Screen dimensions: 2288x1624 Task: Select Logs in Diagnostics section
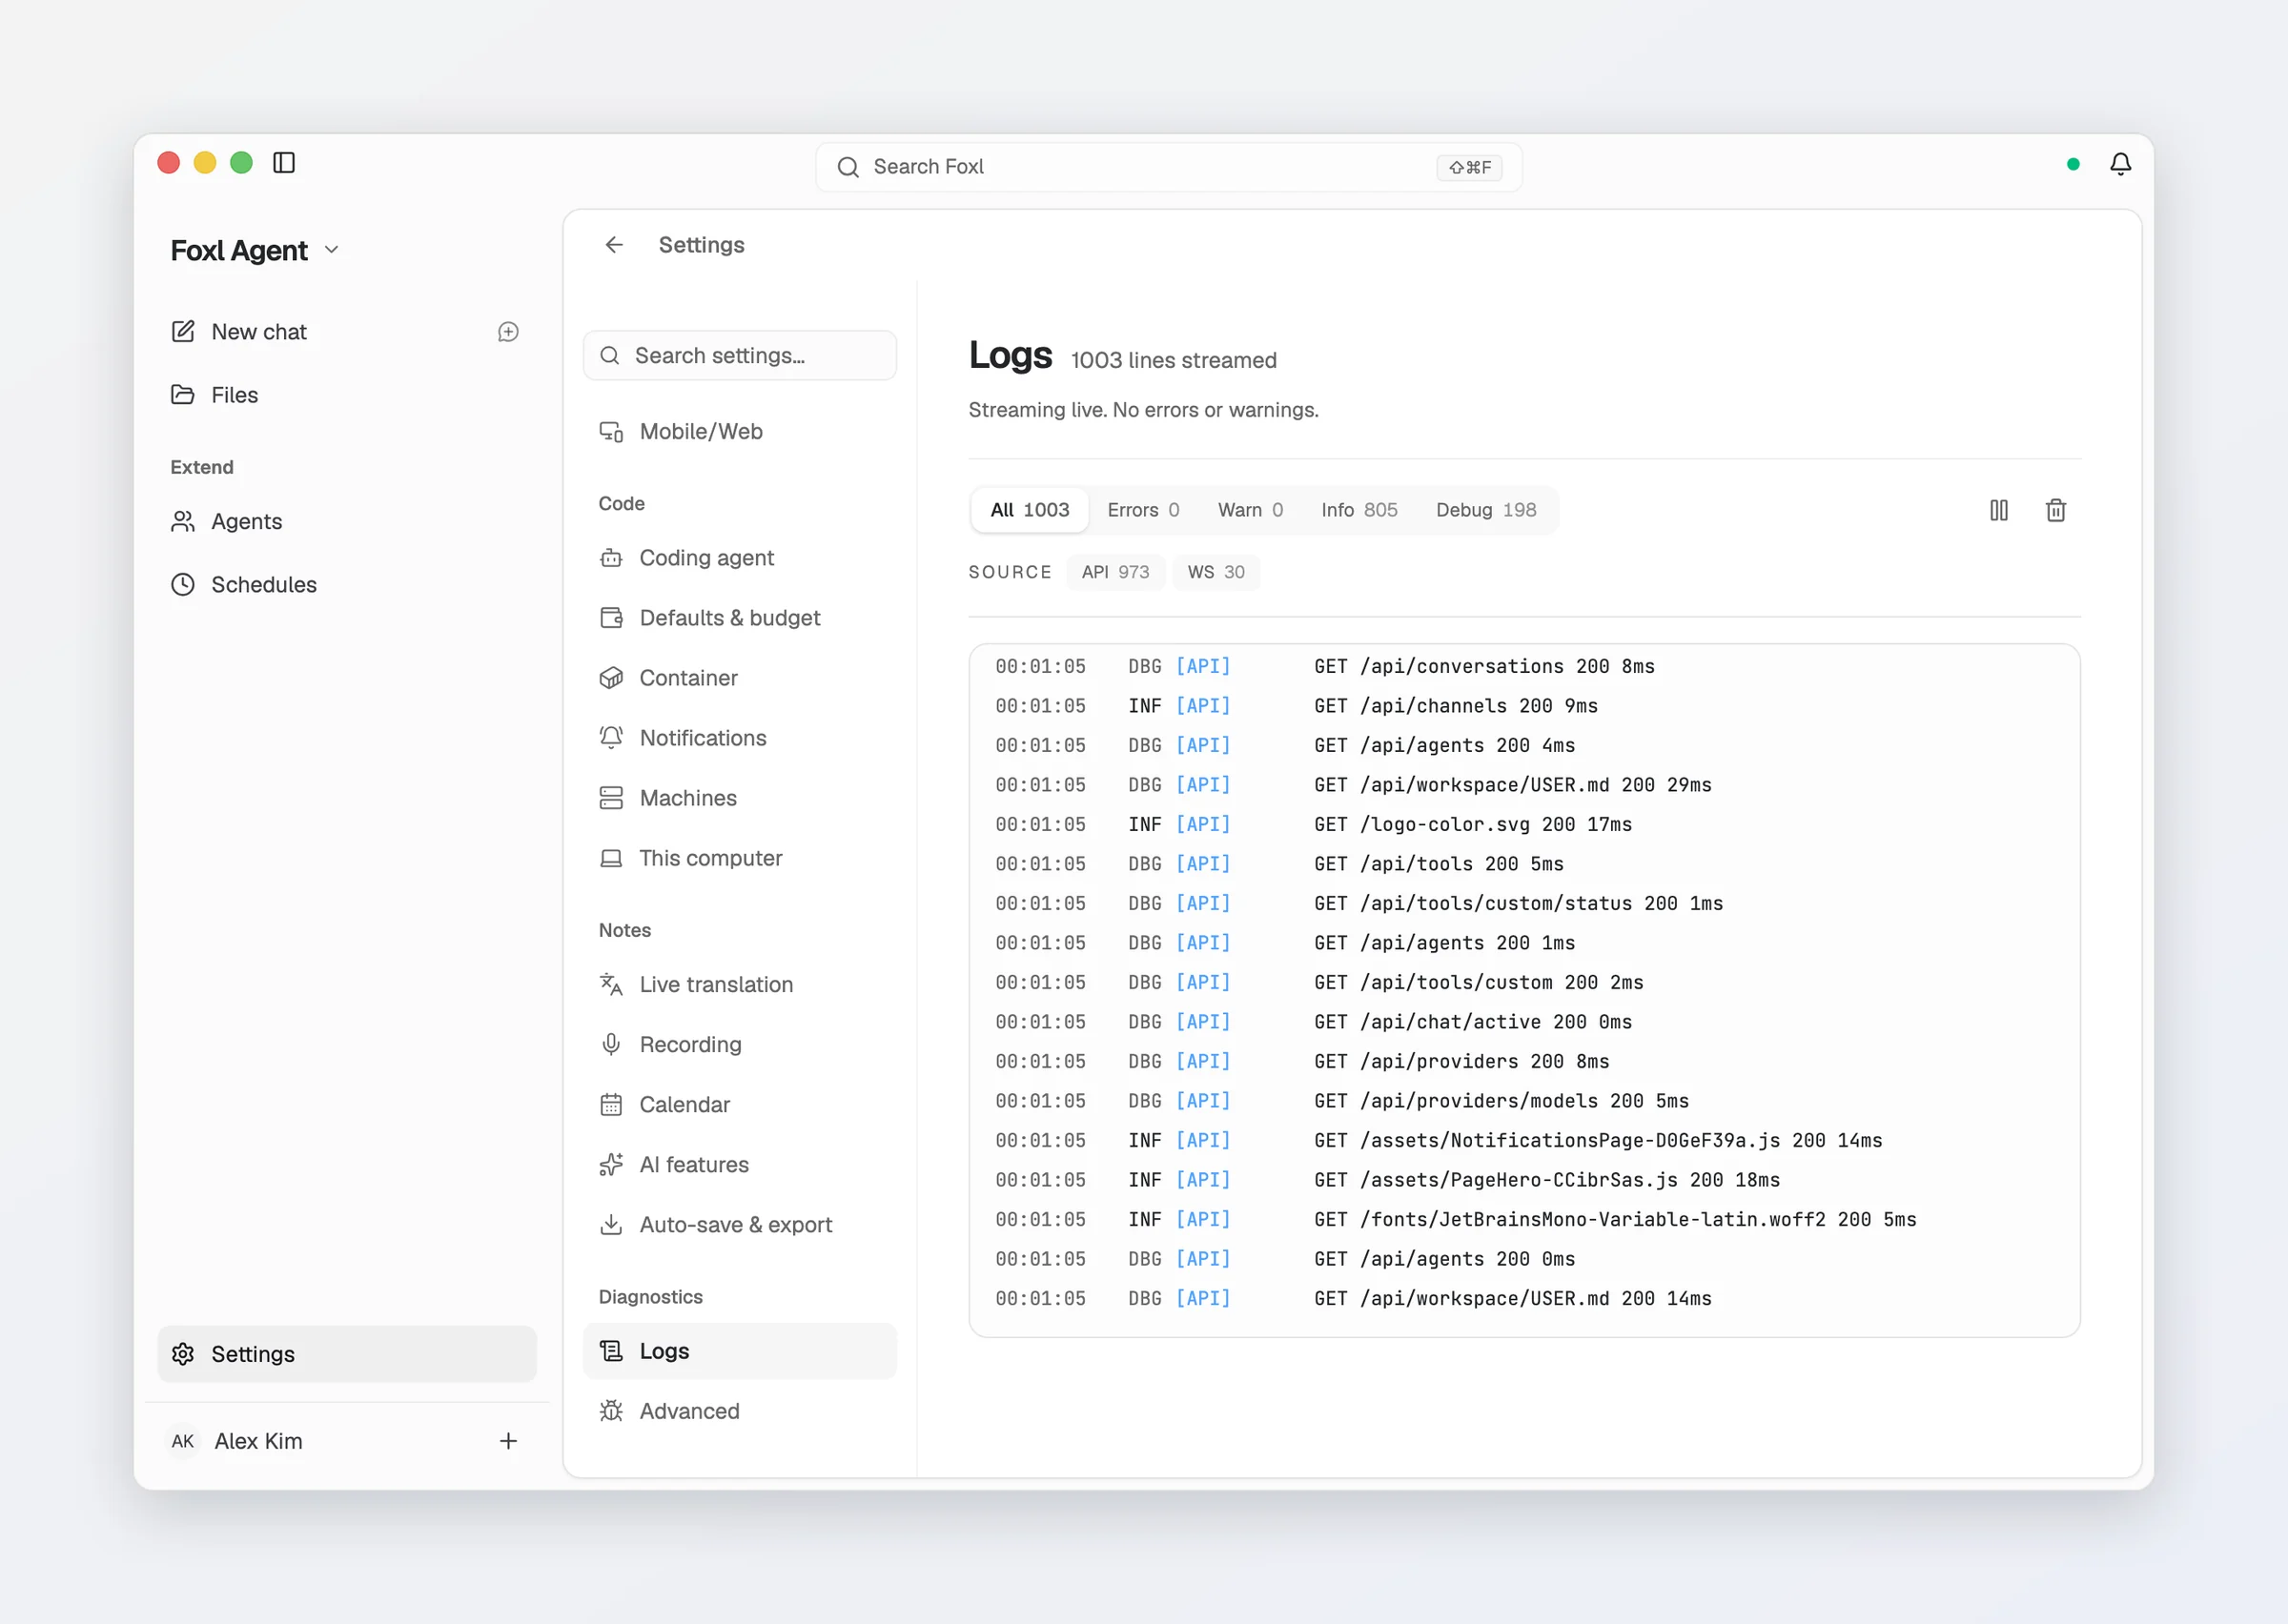pos(739,1351)
